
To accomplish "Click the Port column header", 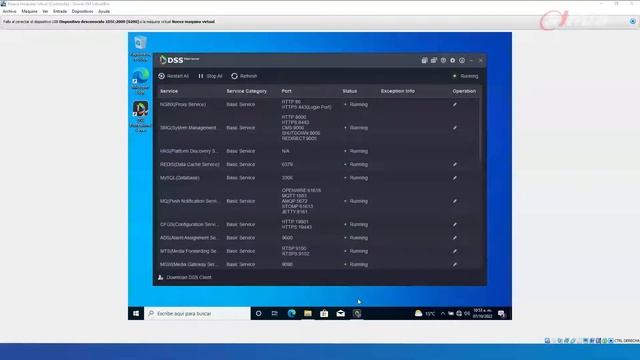I will (287, 91).
